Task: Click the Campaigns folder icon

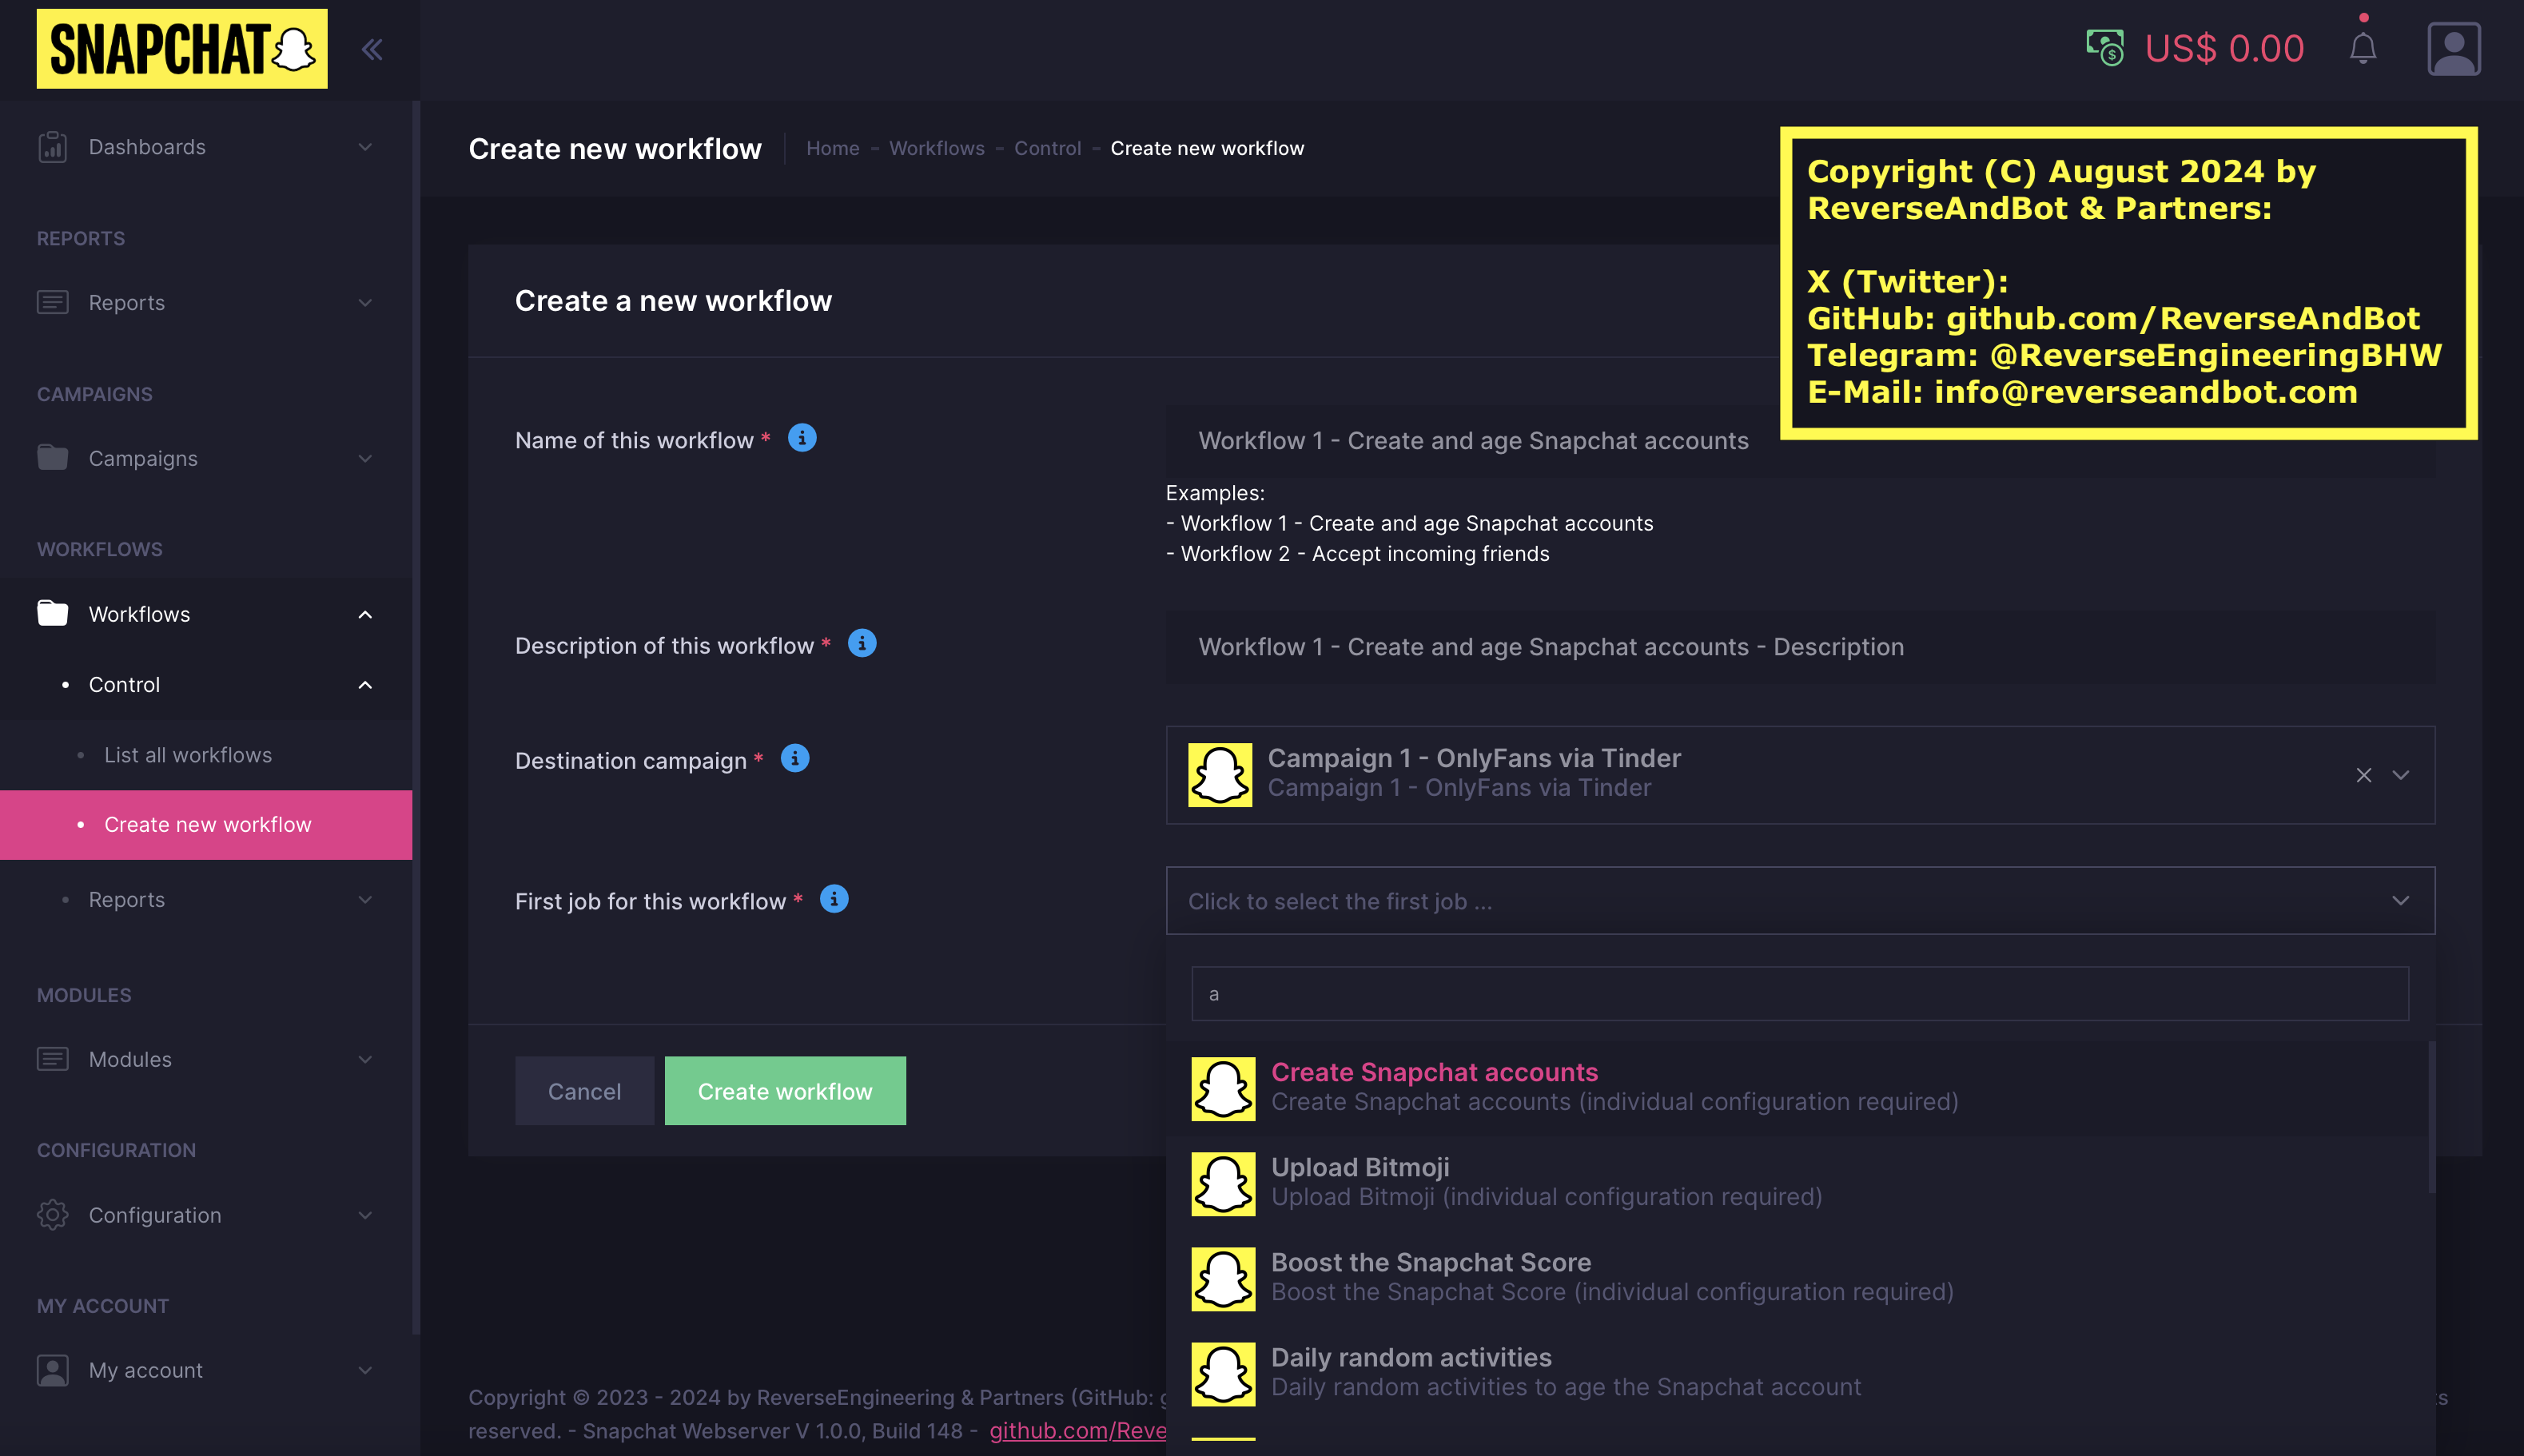Action: [x=52, y=458]
